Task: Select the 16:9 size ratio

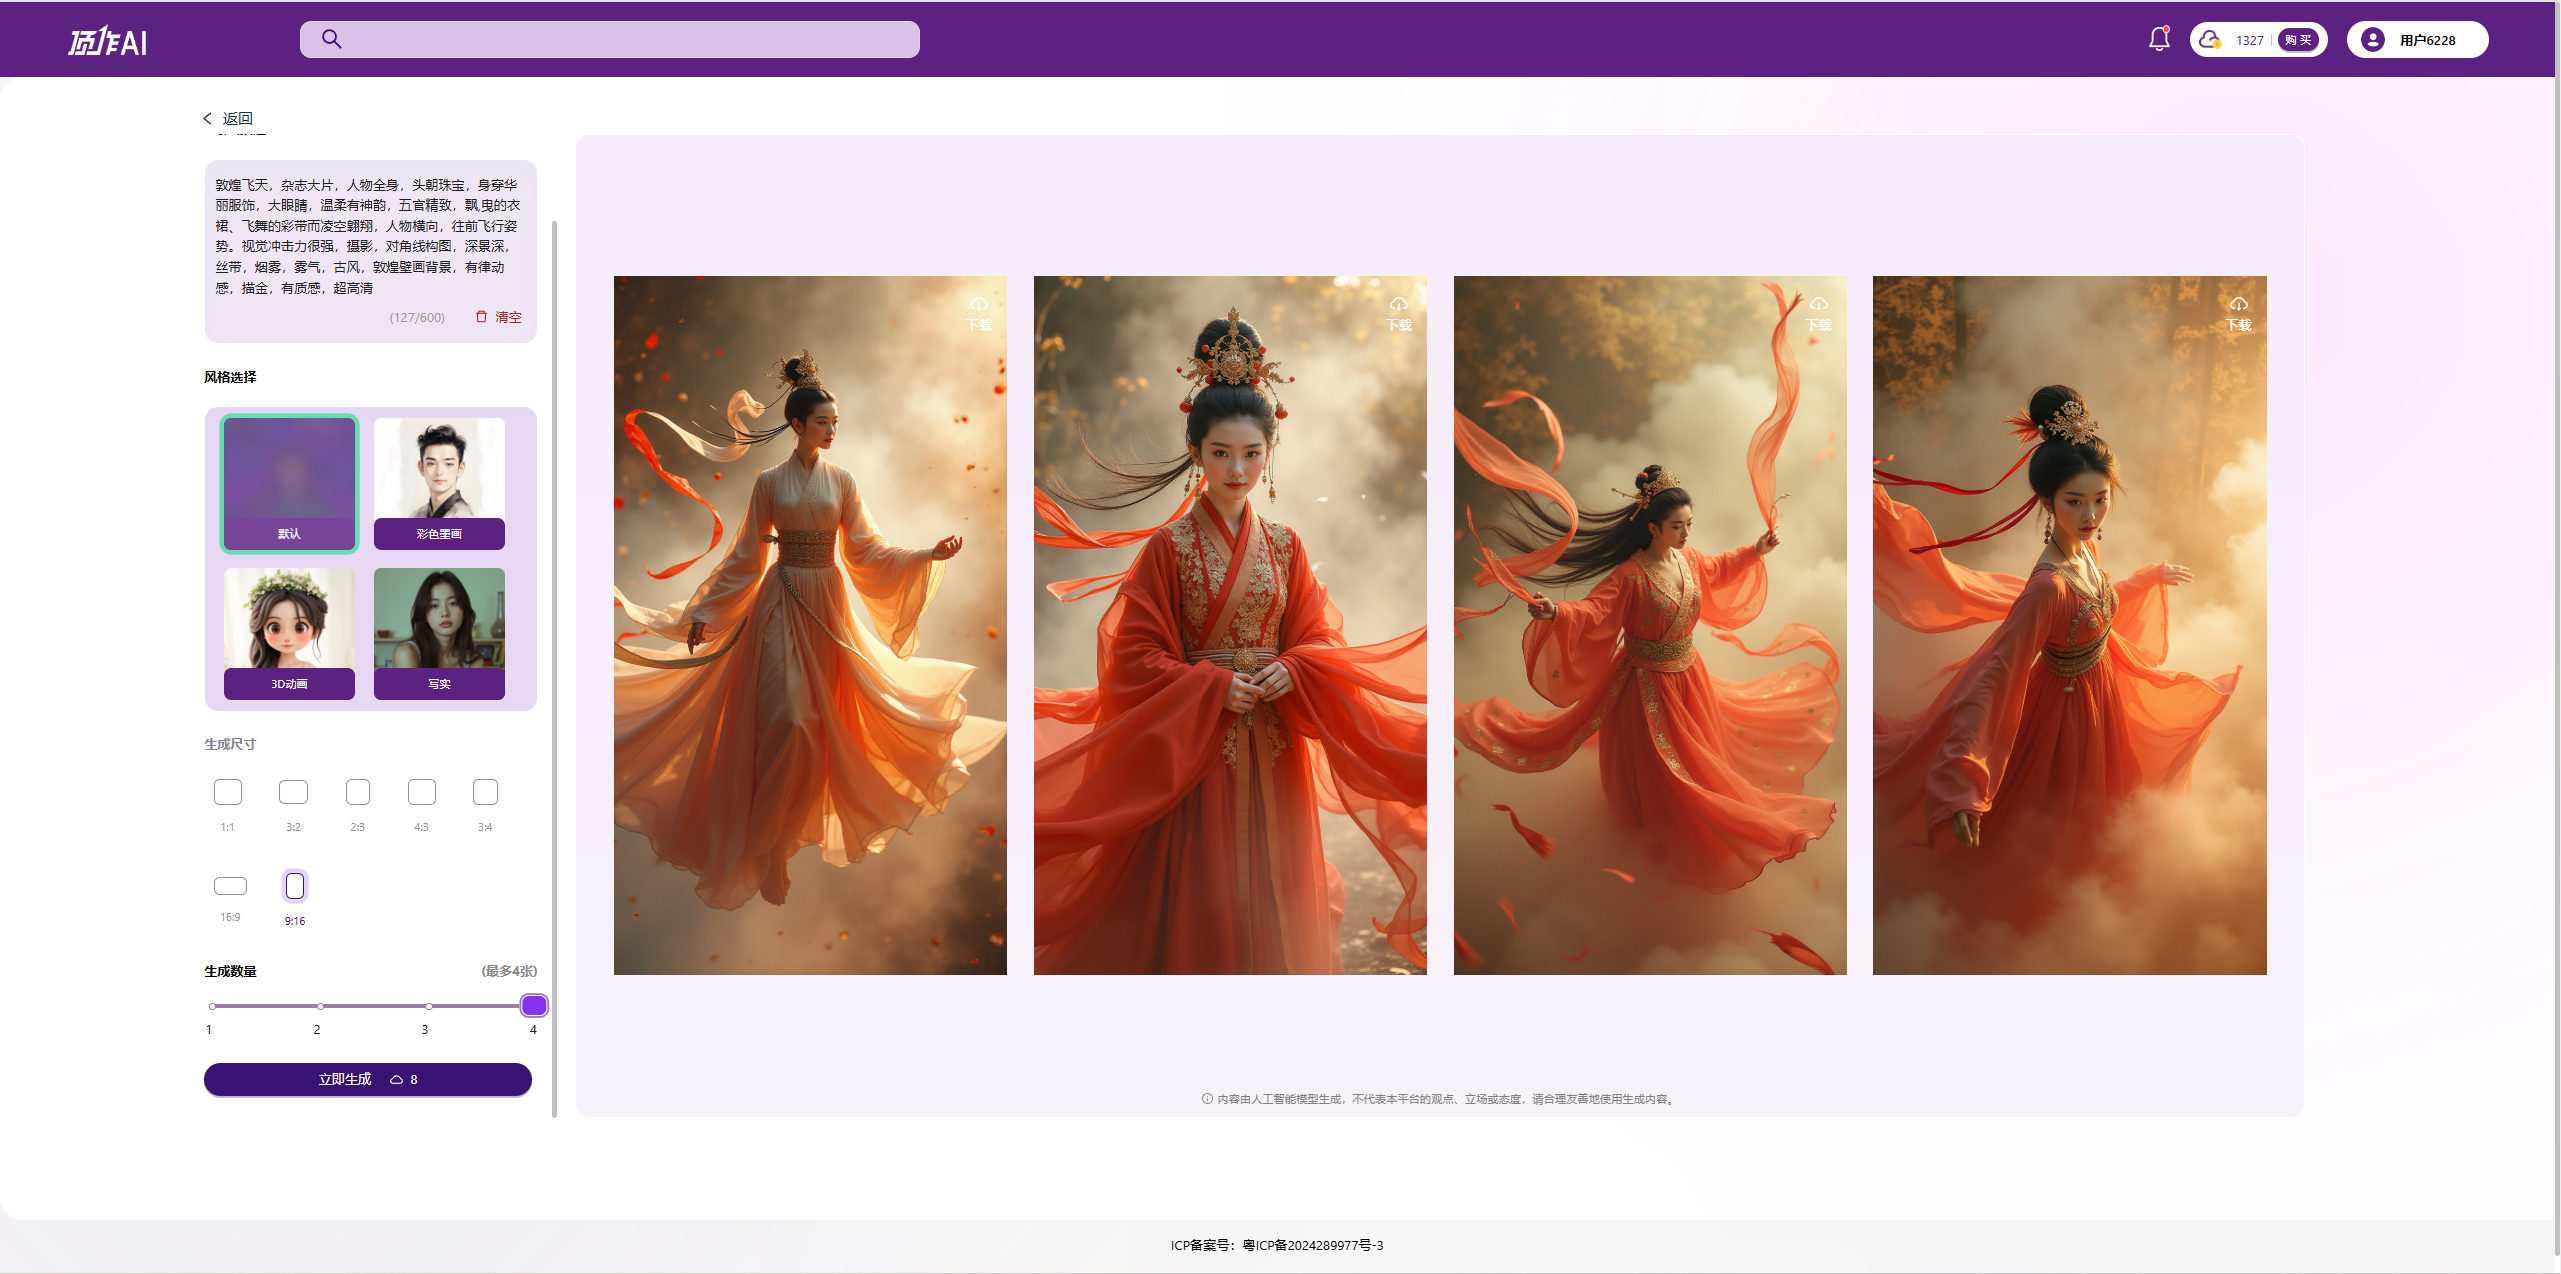Action: coord(230,887)
